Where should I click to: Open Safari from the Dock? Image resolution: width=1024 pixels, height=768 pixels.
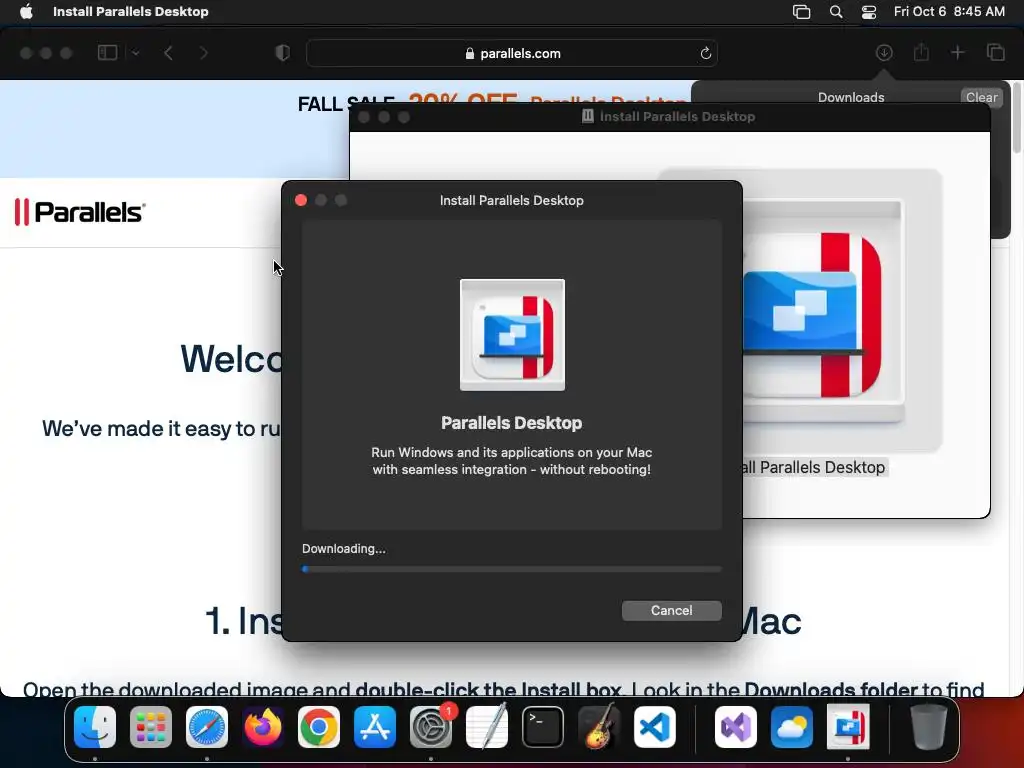click(x=207, y=727)
